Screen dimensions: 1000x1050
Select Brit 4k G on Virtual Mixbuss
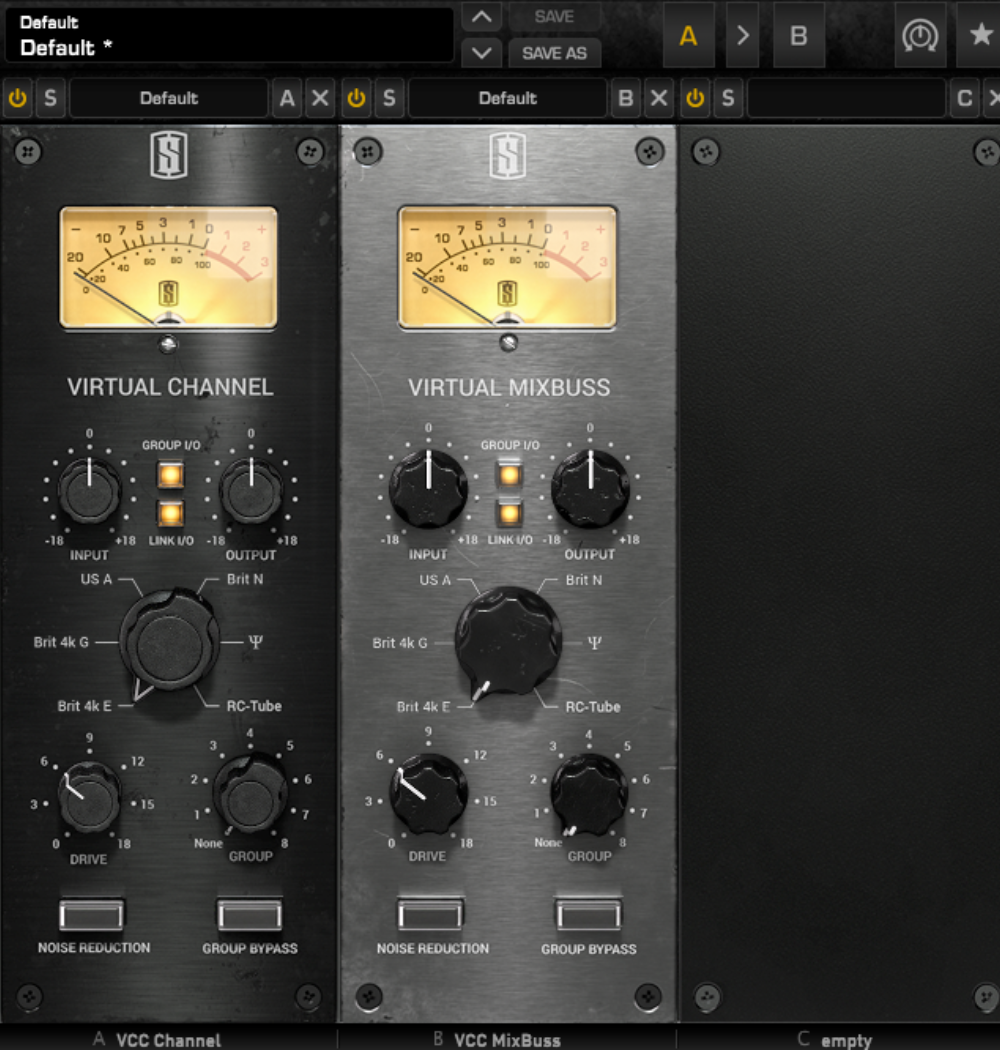[400, 644]
